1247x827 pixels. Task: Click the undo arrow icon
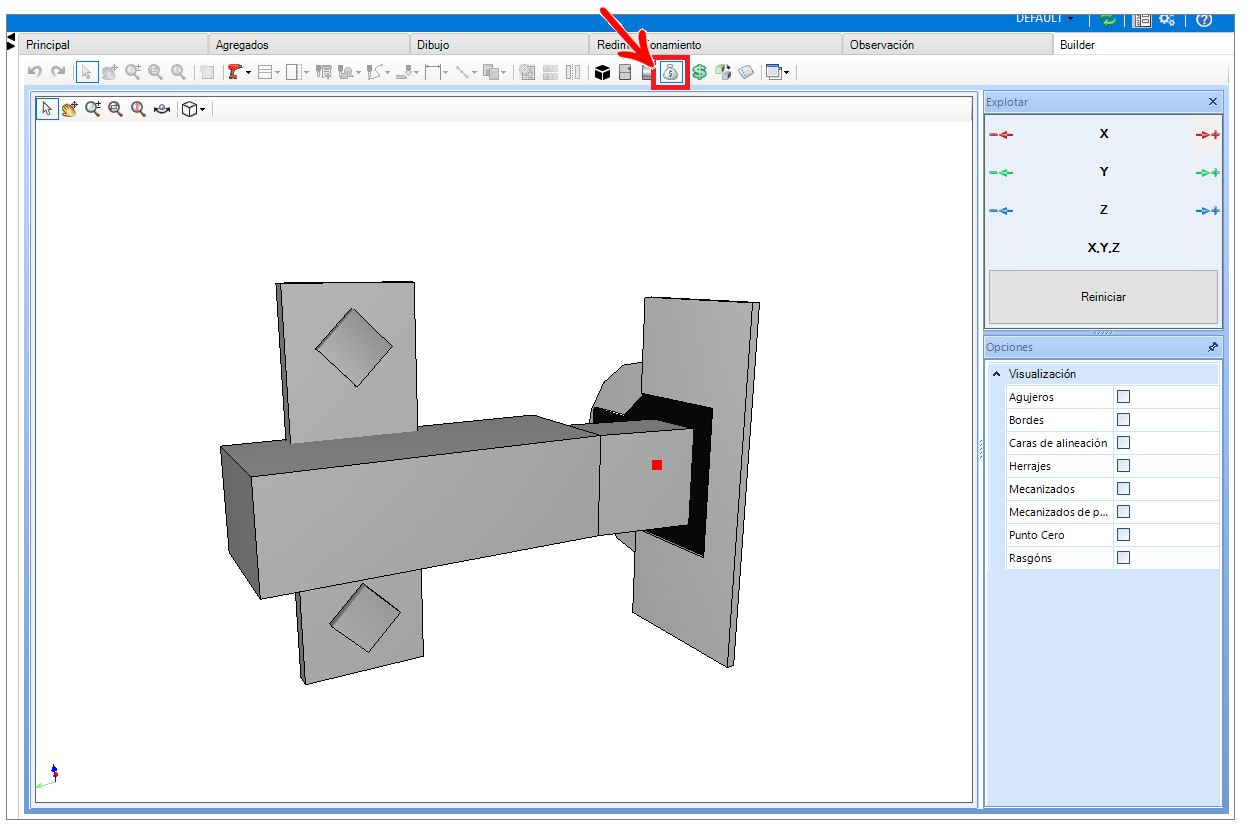tap(35, 72)
